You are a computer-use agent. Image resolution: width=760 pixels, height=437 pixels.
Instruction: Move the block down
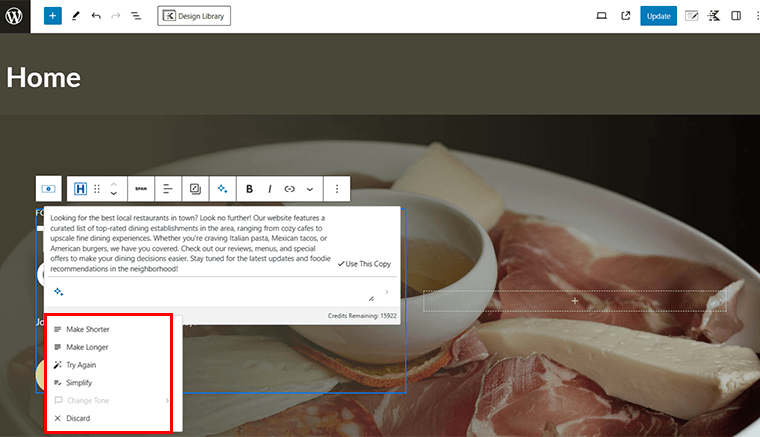pos(113,193)
